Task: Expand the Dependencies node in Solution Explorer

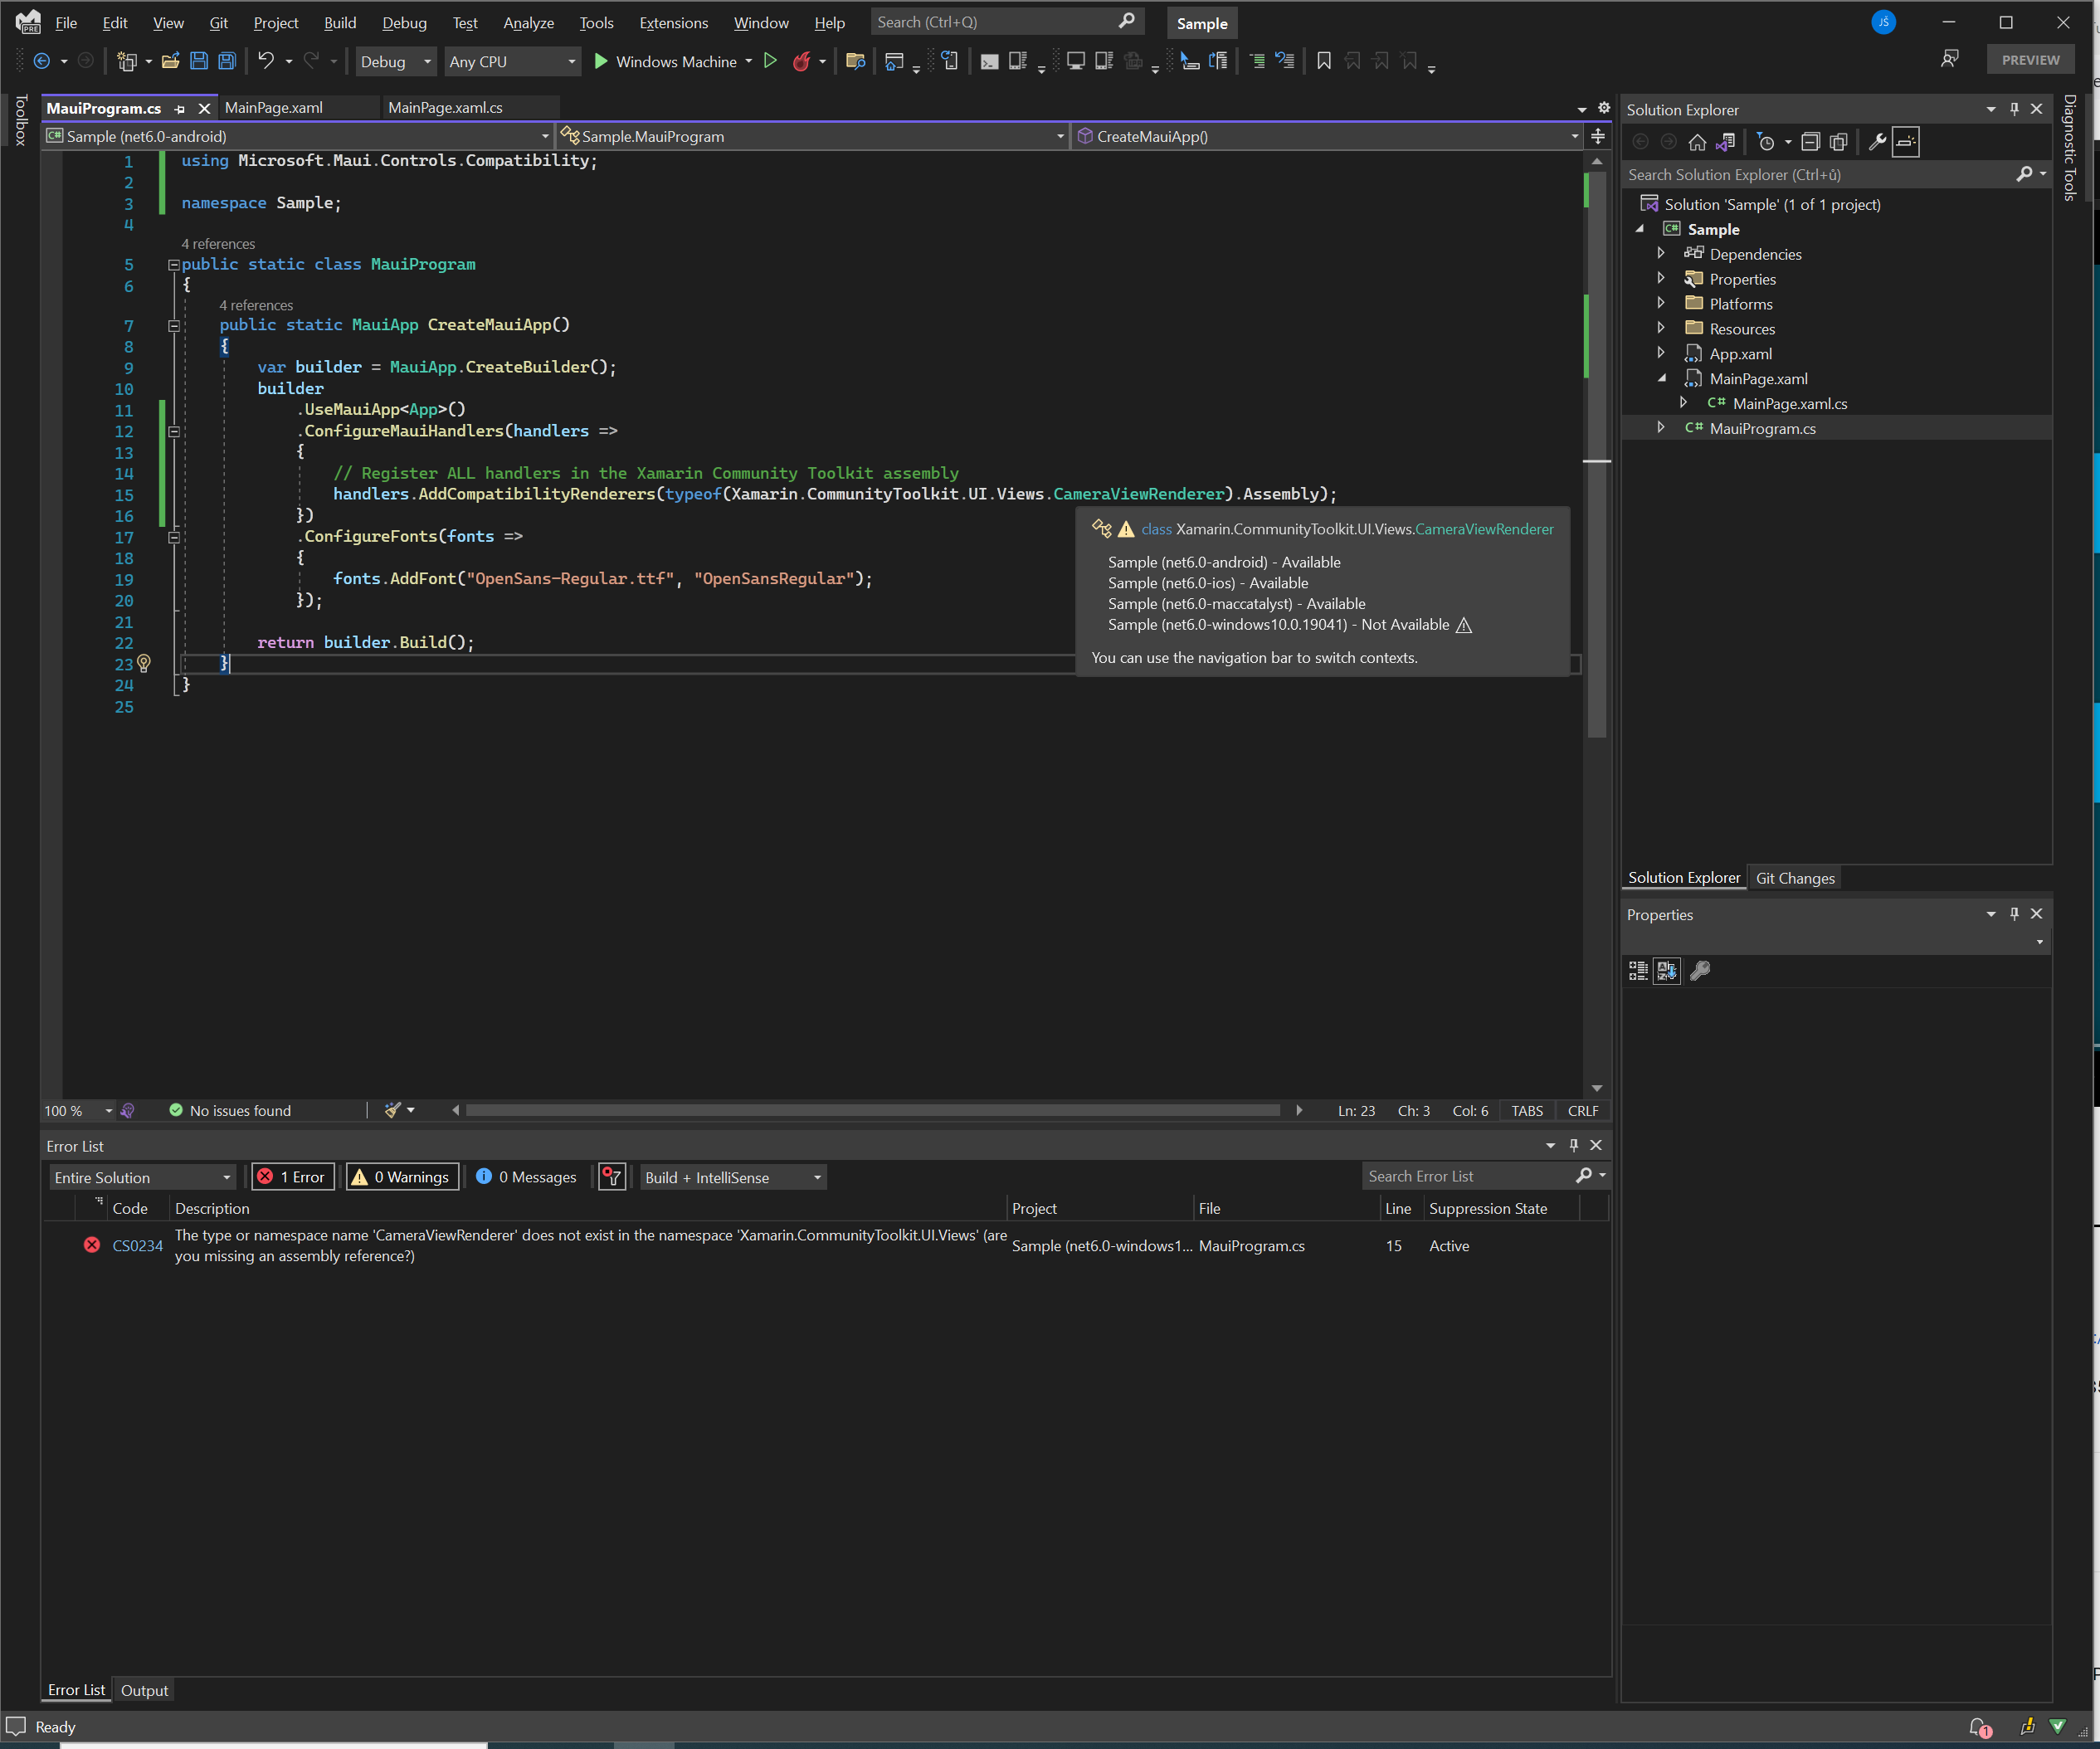Action: click(x=1661, y=254)
